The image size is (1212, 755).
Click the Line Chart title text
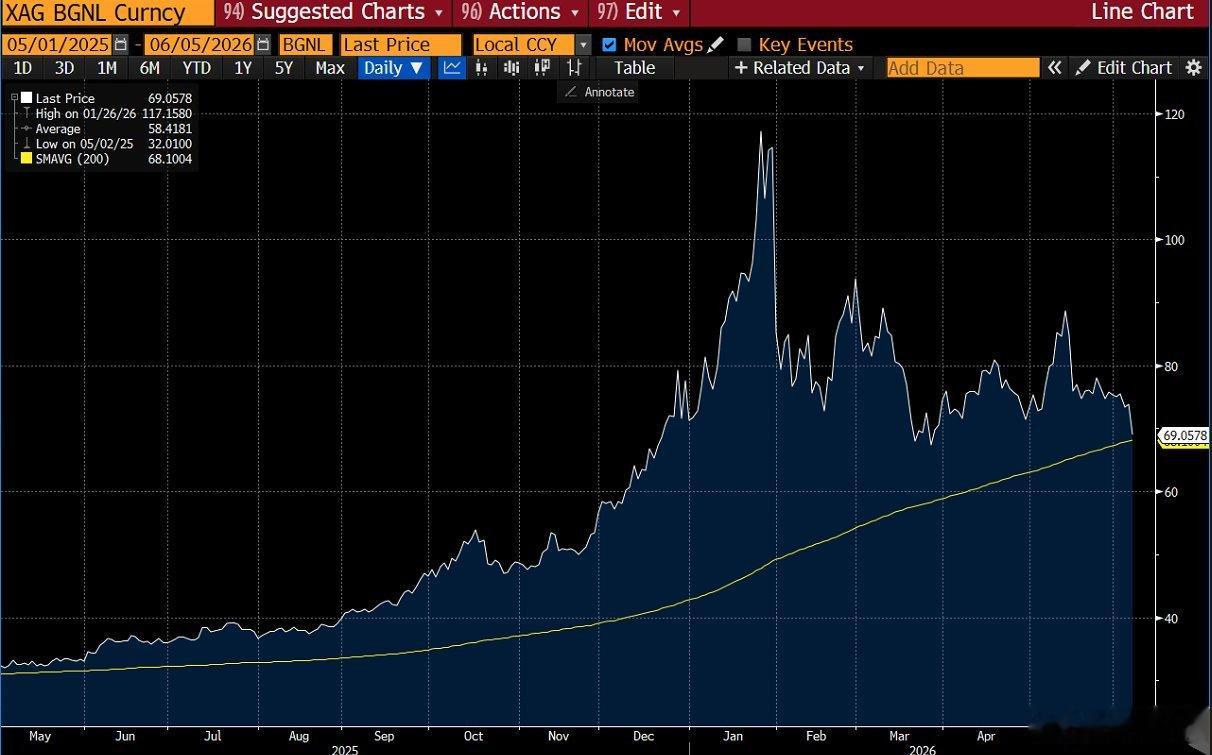(1142, 12)
